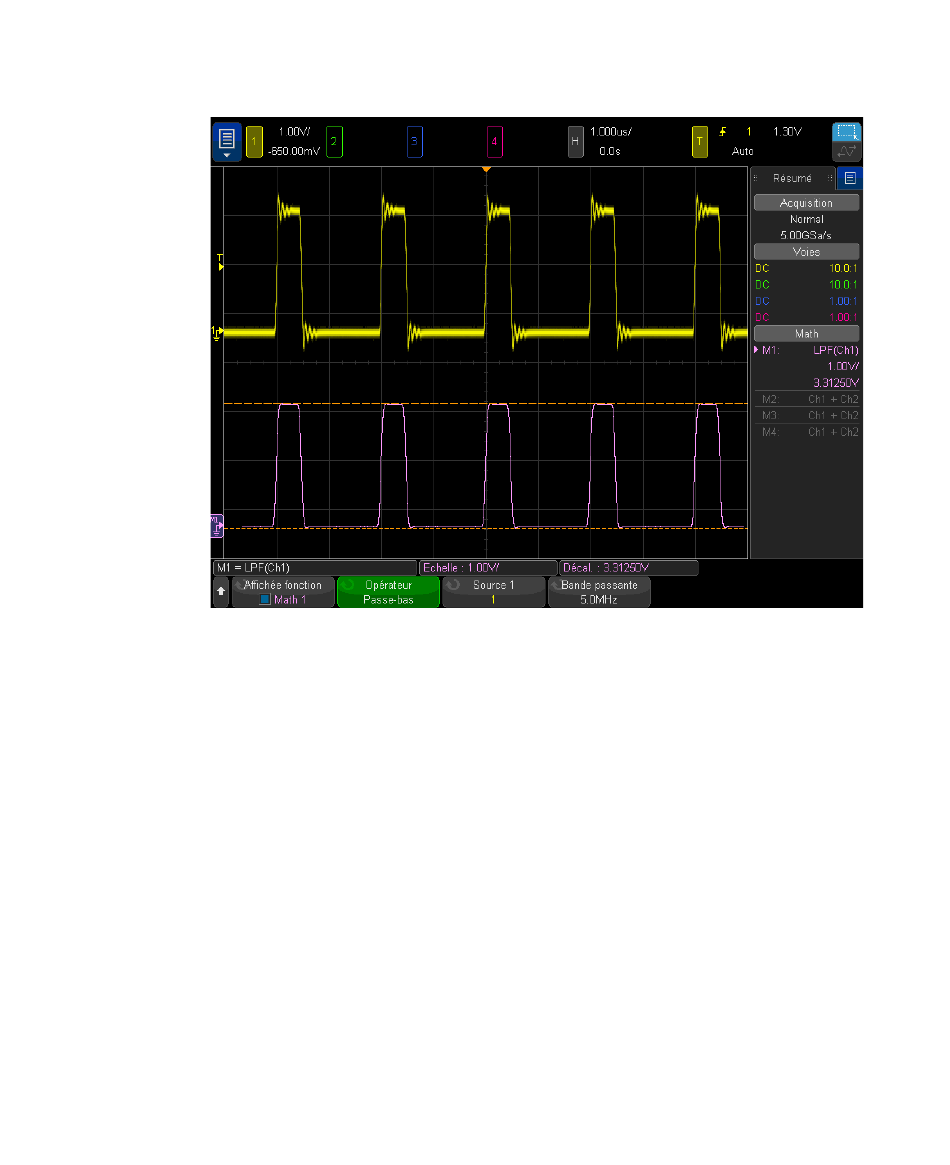Open the Voies section header
This screenshot has height=1165, width=950.
(x=806, y=252)
